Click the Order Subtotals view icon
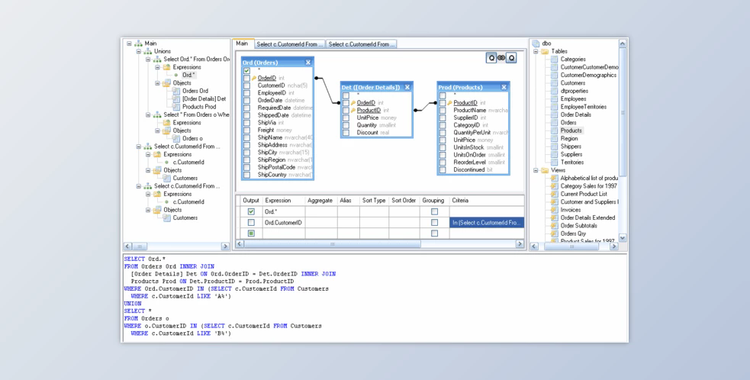Image resolution: width=750 pixels, height=380 pixels. 554,225
